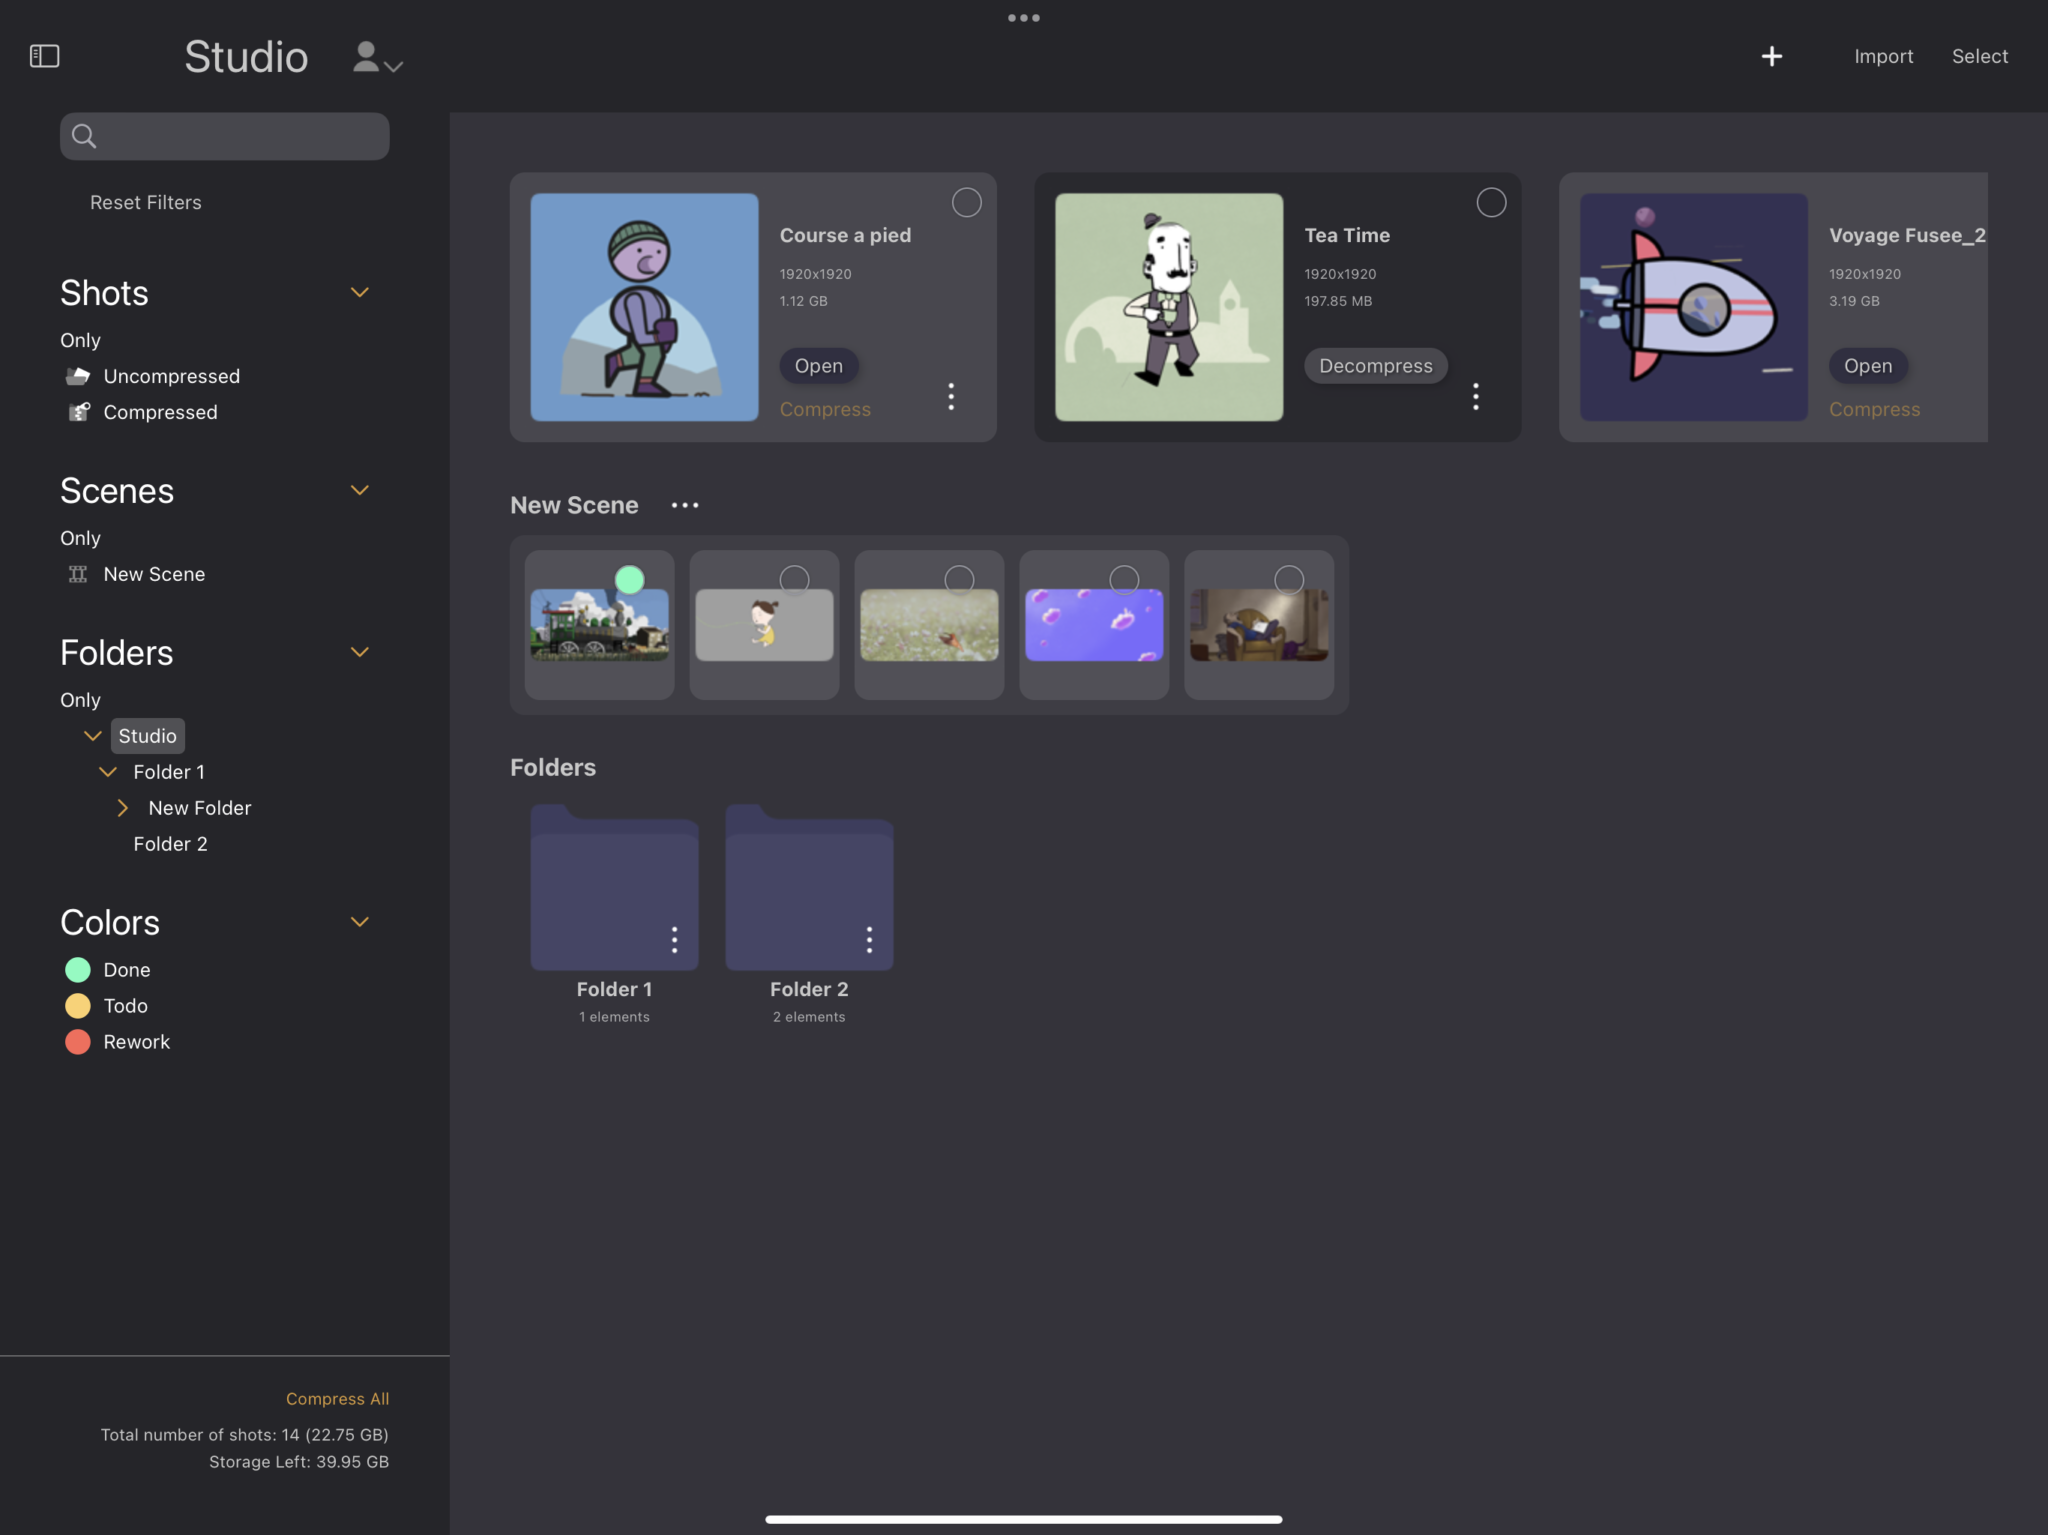Select the red Rework color swatch

point(78,1041)
